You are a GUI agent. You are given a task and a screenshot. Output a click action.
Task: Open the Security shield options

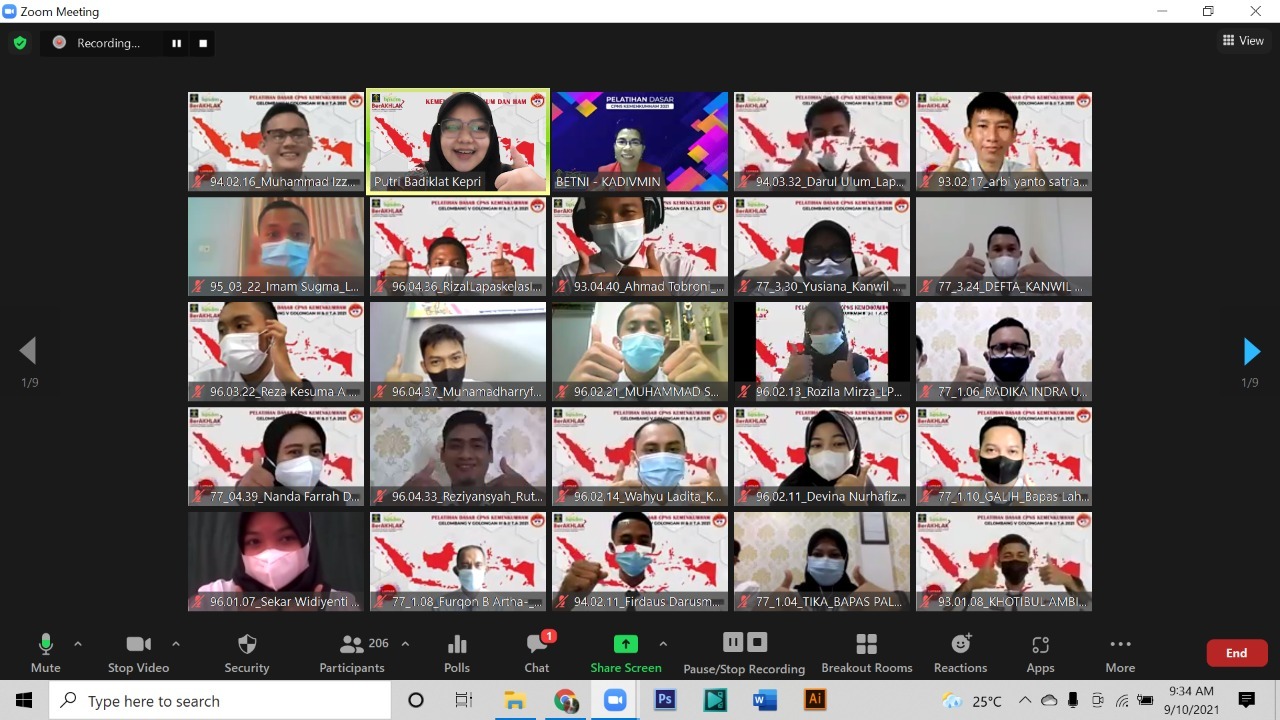(247, 653)
